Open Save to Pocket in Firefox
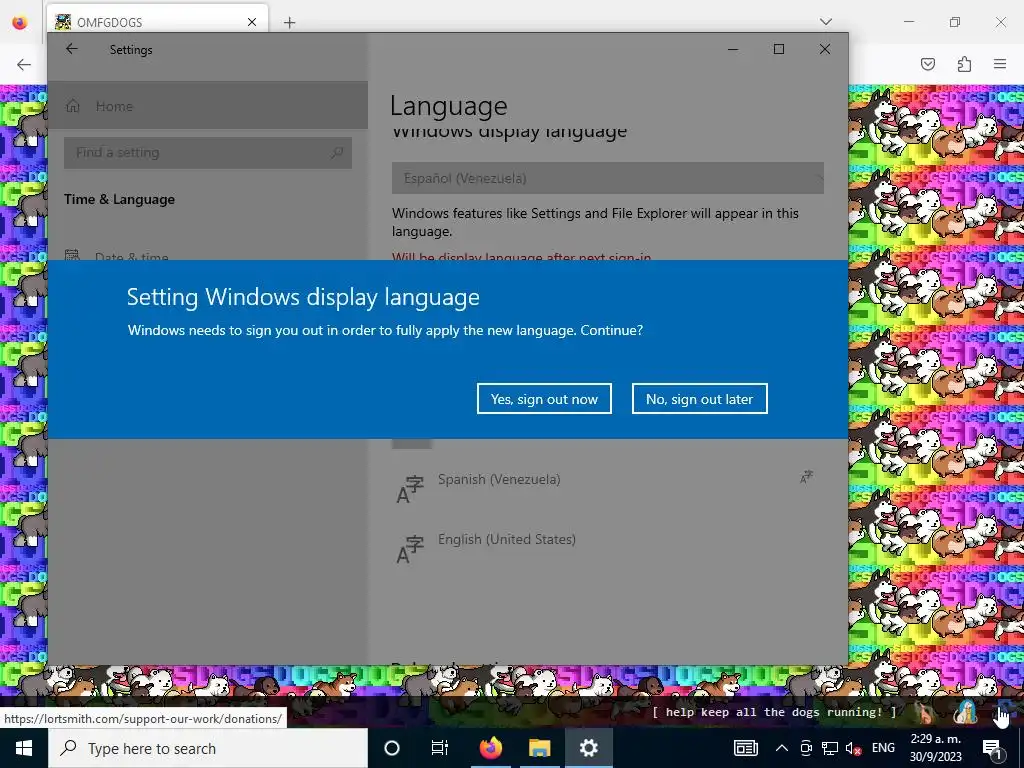 (x=927, y=64)
